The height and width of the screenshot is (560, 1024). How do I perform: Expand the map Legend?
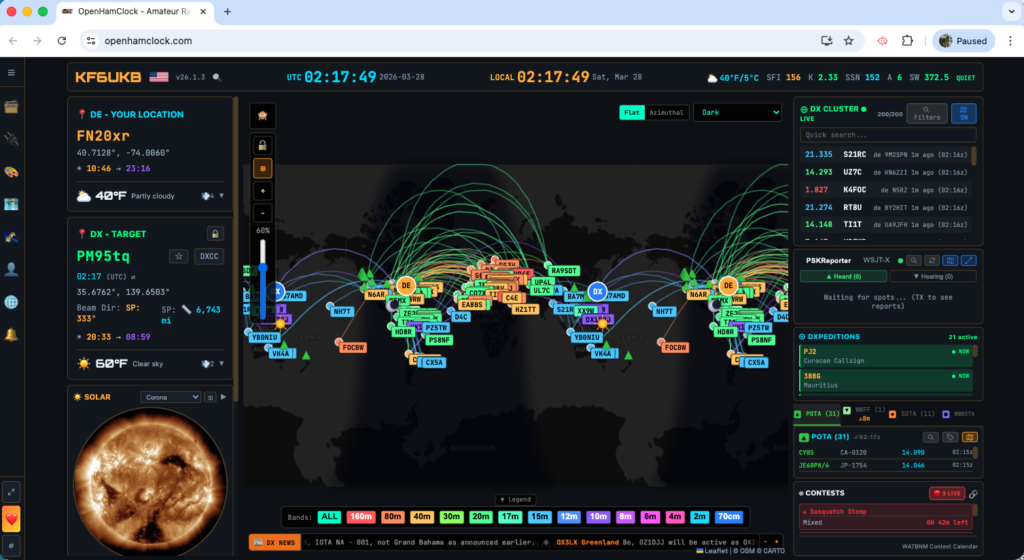515,499
